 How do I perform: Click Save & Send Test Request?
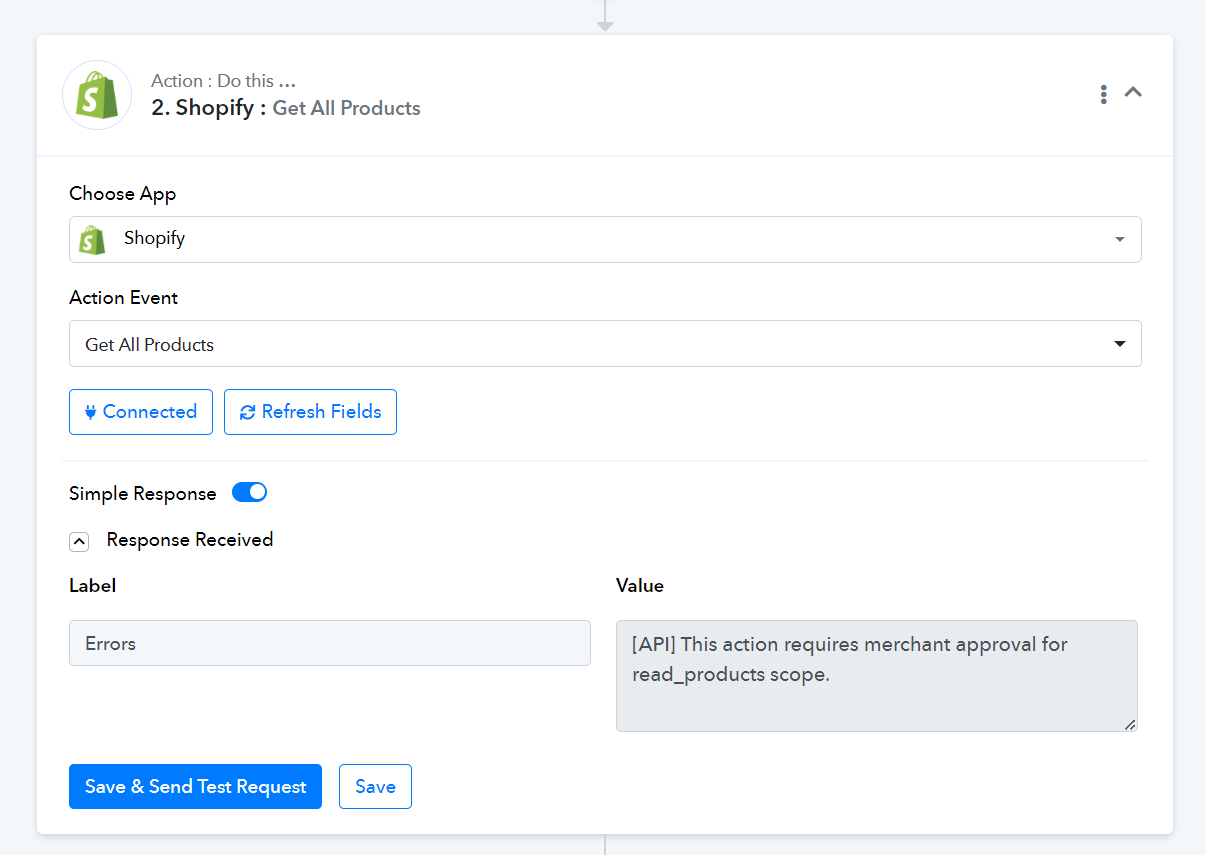tap(195, 787)
